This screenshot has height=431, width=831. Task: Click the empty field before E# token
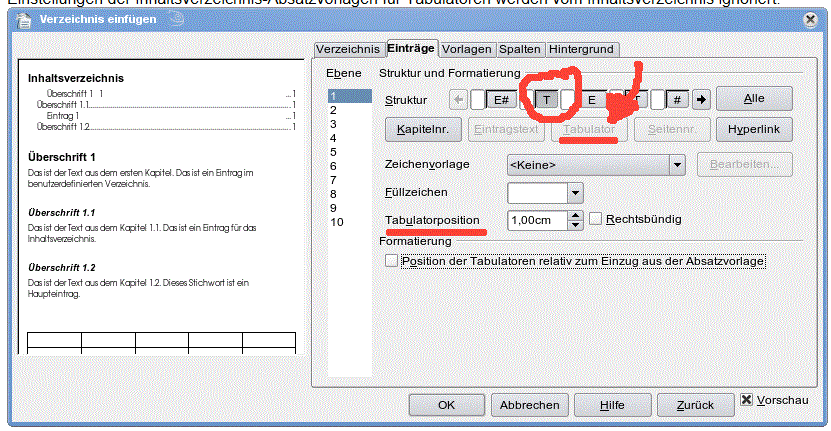(x=478, y=99)
